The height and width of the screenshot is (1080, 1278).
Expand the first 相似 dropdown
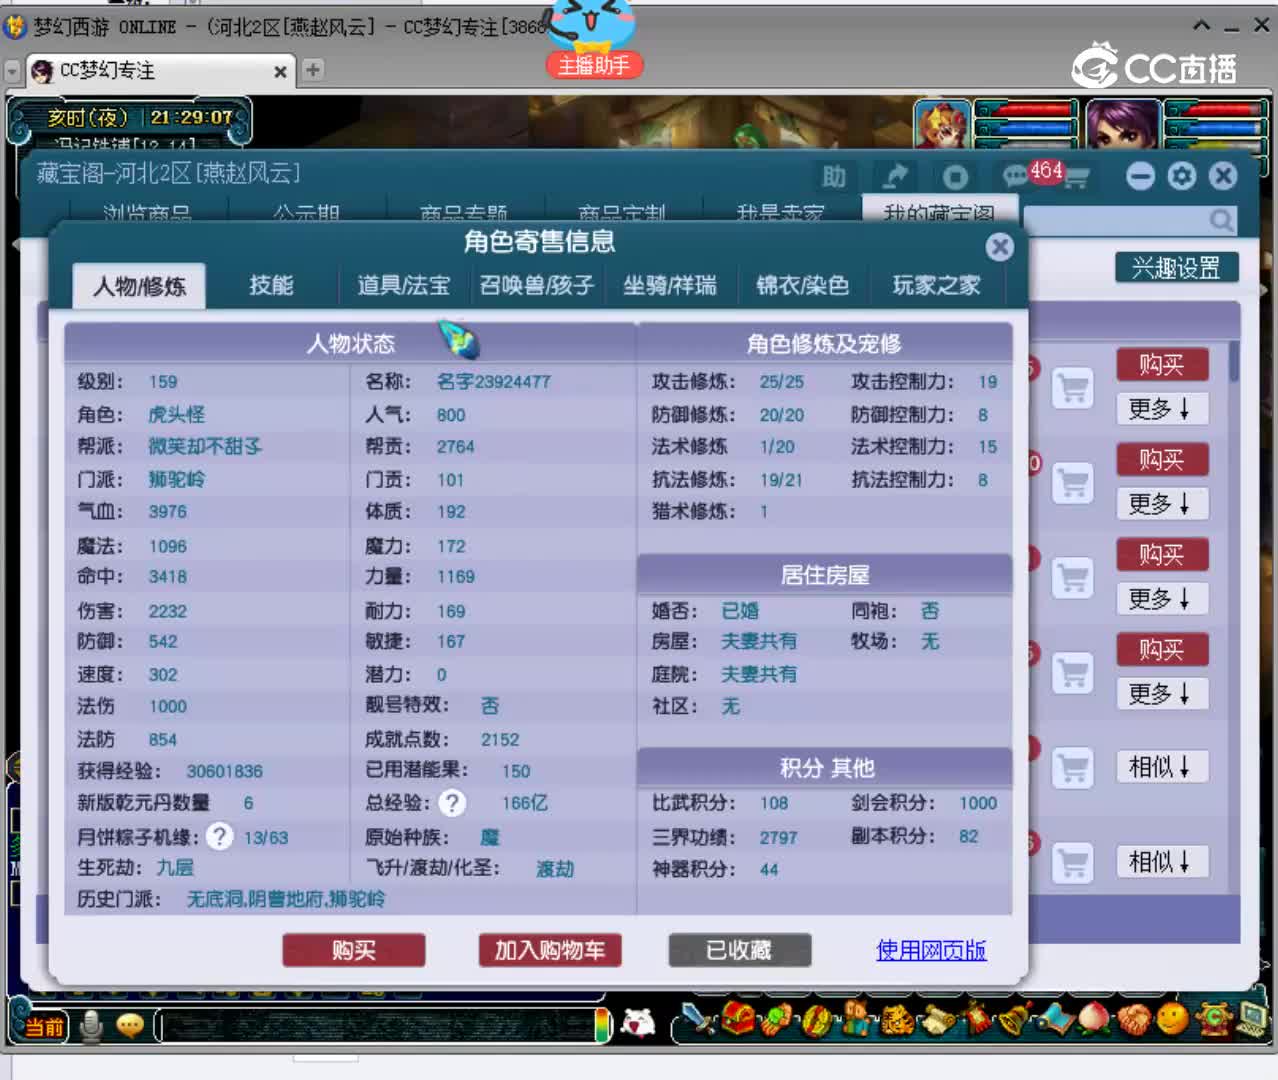tap(1162, 767)
